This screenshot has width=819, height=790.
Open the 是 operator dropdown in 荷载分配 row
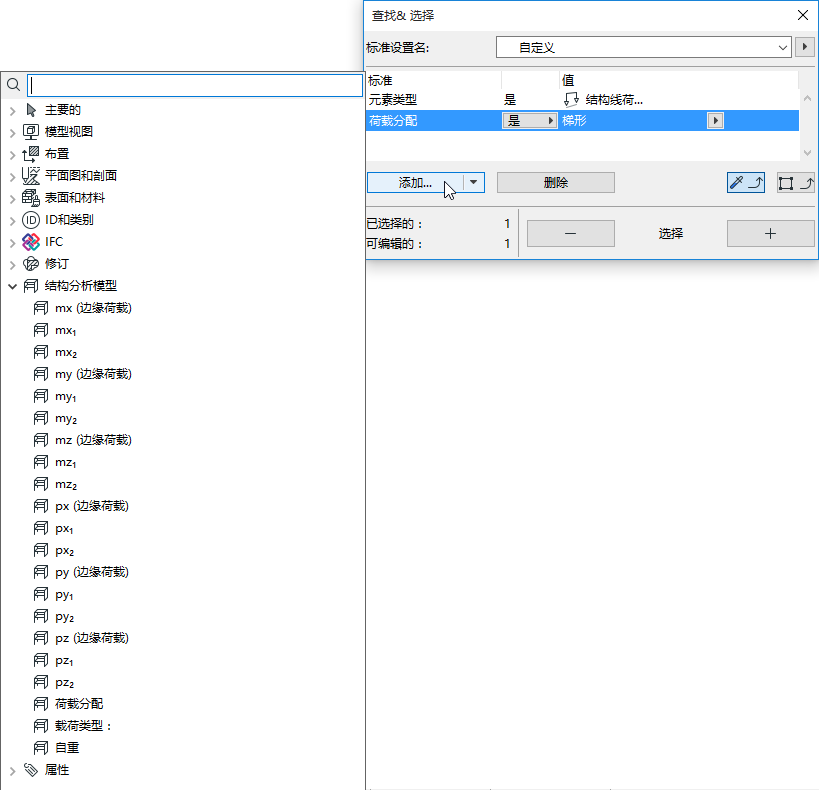[x=530, y=121]
